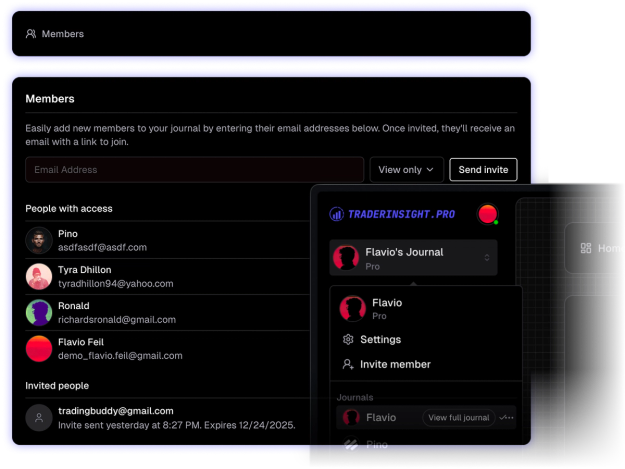Click the Journals section label

355,397
